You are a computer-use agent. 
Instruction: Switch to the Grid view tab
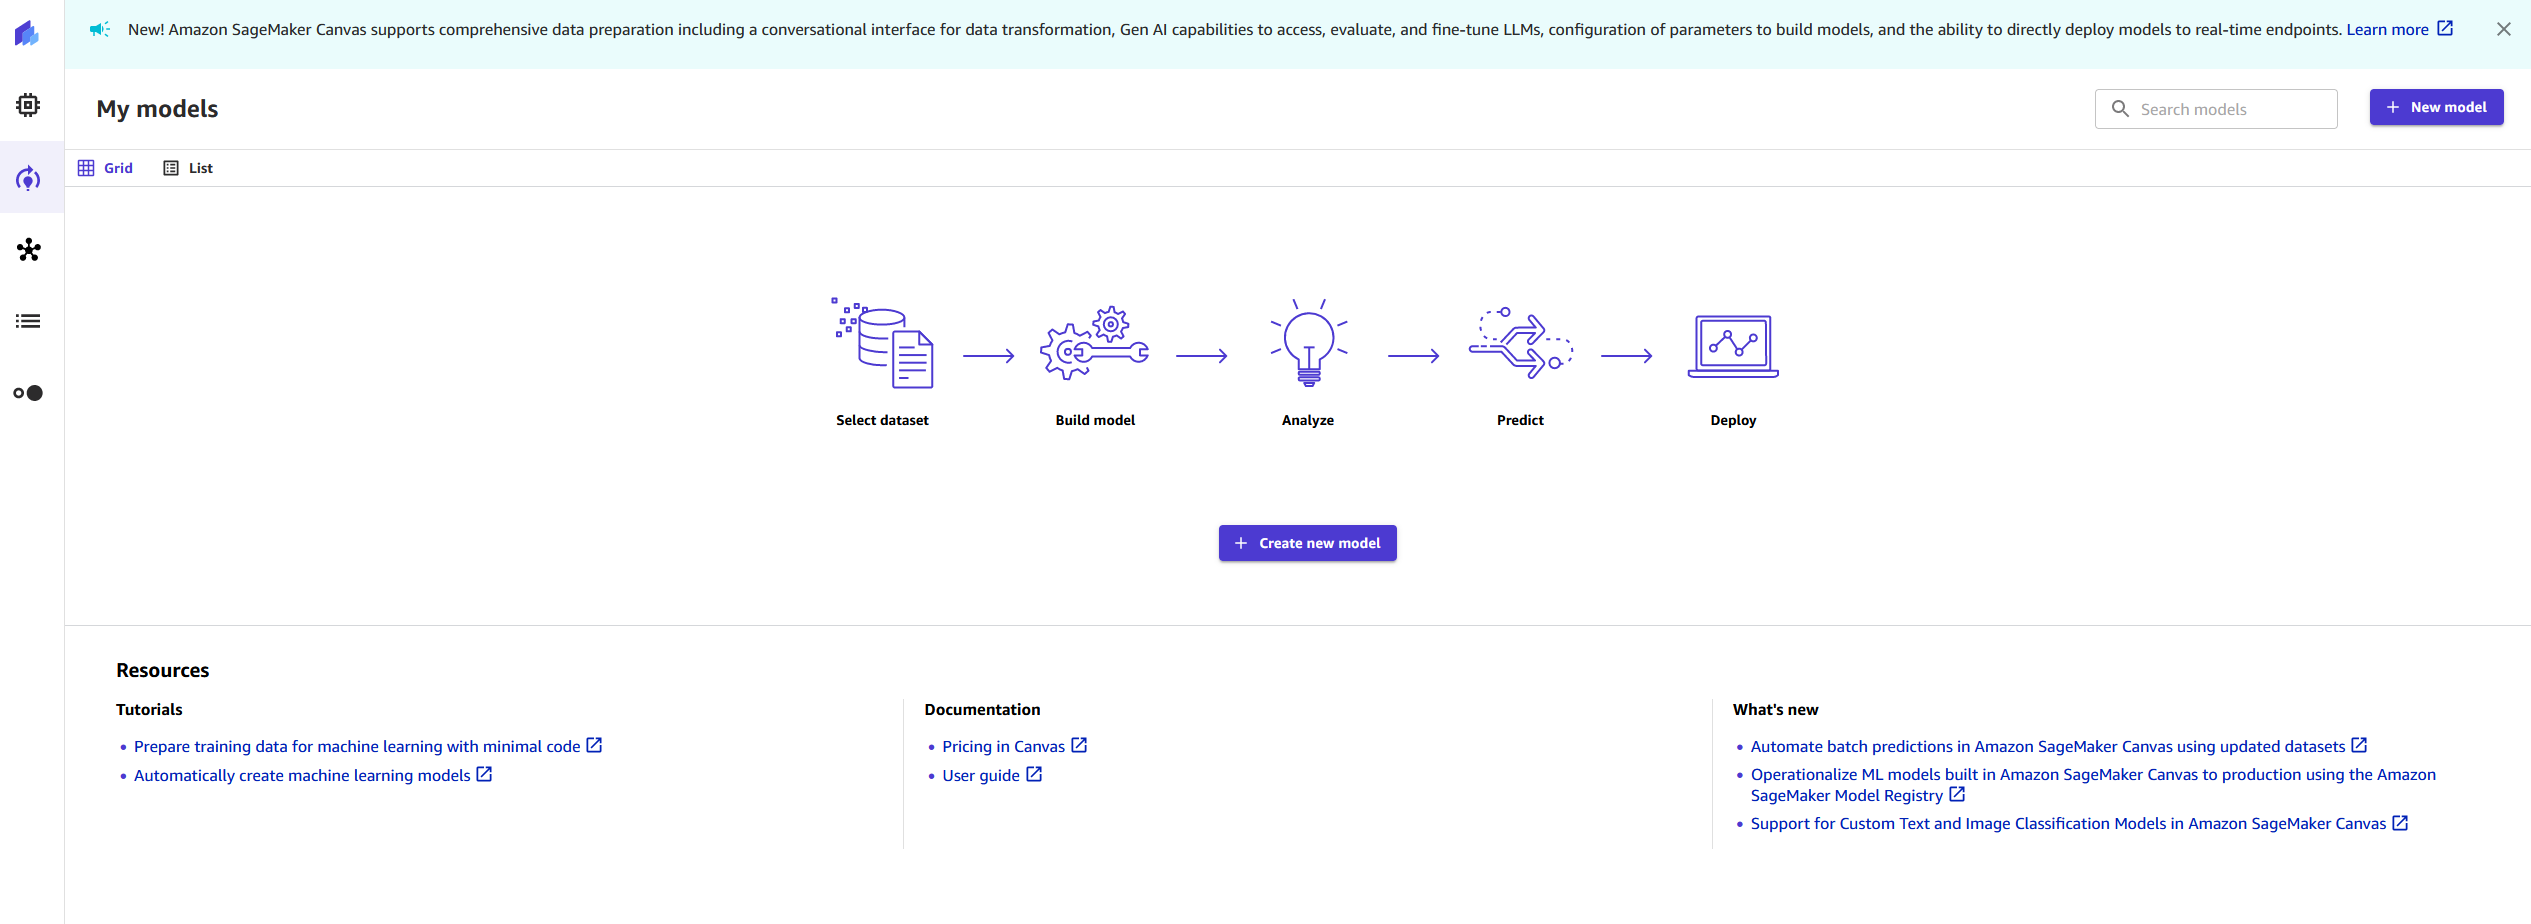click(x=105, y=168)
